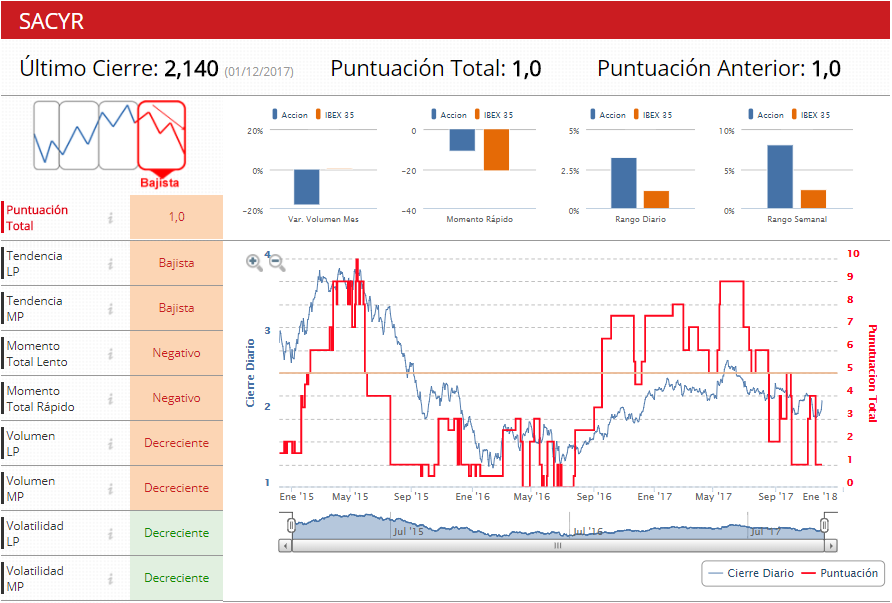
Task: Click the orange IBEX 35 bar in Momento Rápido
Action: pyautogui.click(x=496, y=150)
